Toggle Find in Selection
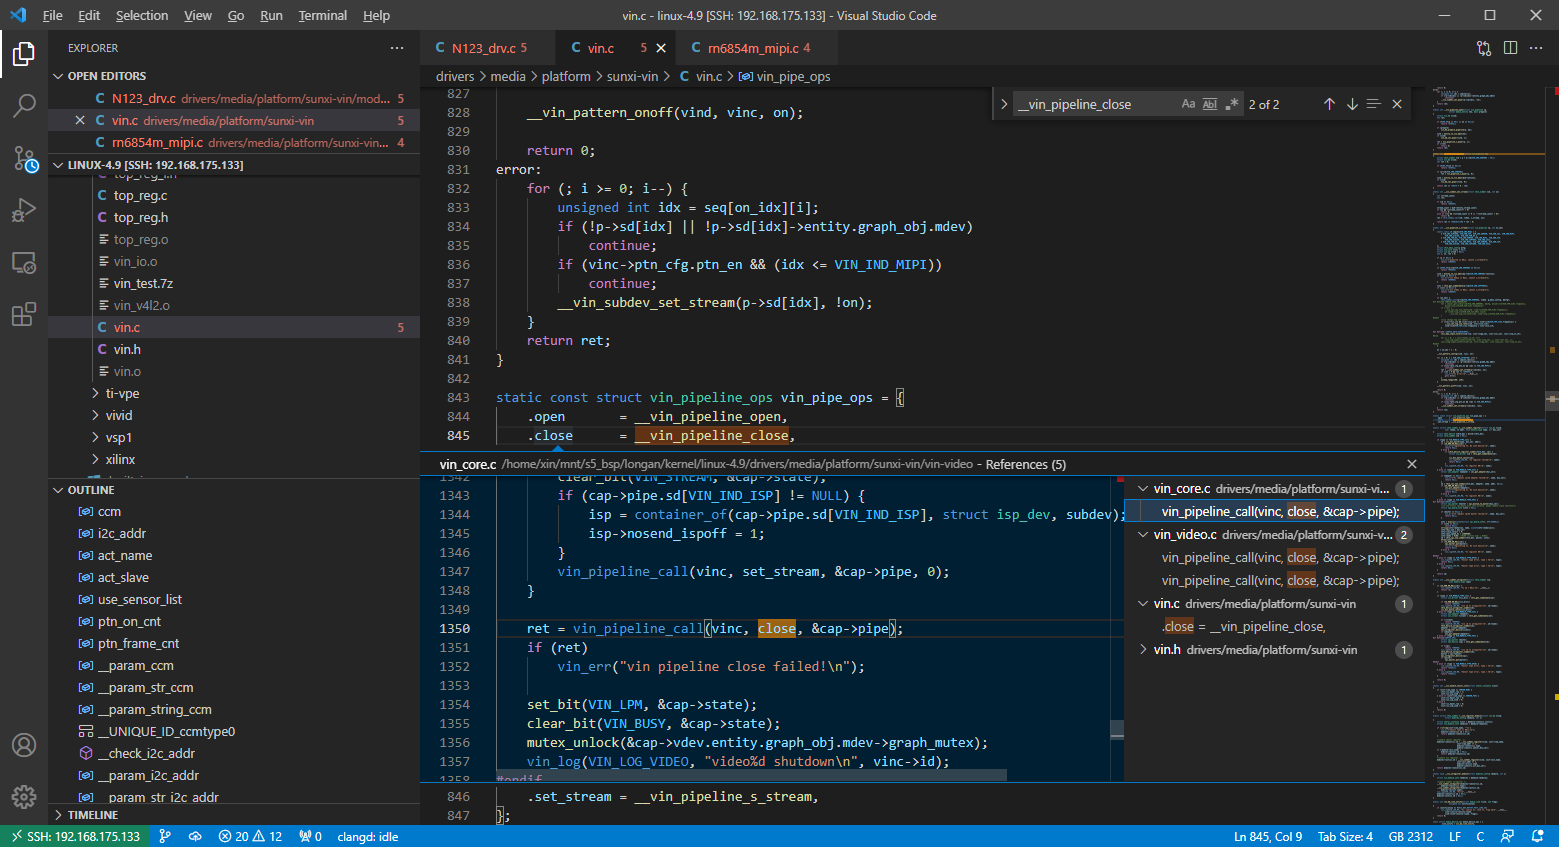Viewport: 1559px width, 847px height. 1374,104
